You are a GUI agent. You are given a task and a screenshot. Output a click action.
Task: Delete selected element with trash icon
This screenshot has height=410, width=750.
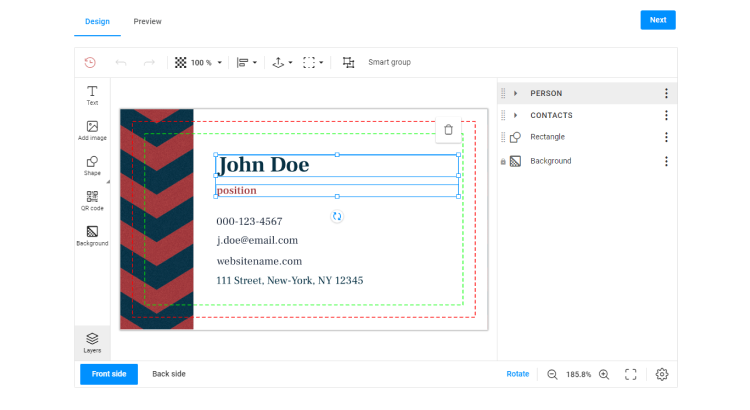point(448,130)
